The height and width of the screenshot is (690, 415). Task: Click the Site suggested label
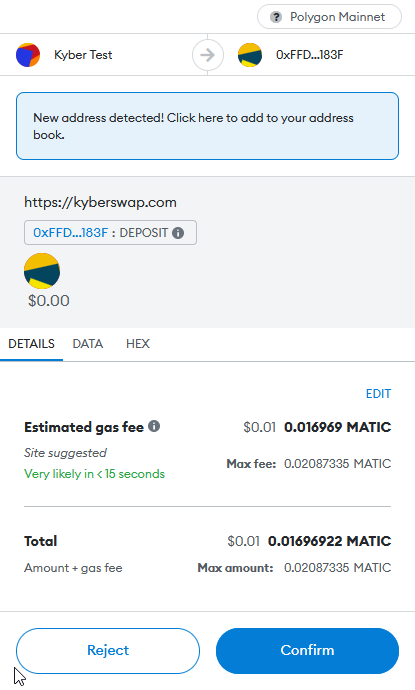65,453
